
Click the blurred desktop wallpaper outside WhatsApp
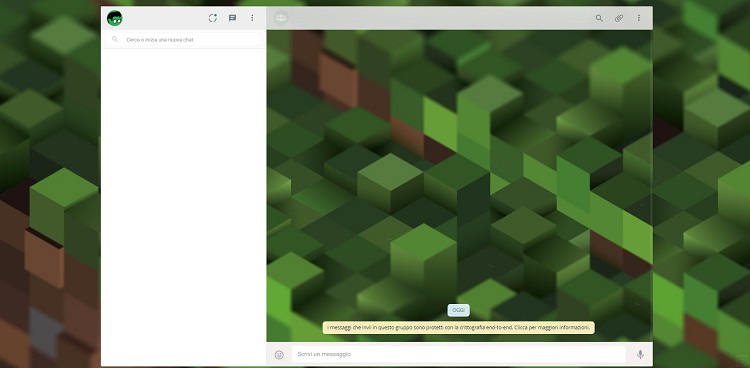(48, 191)
